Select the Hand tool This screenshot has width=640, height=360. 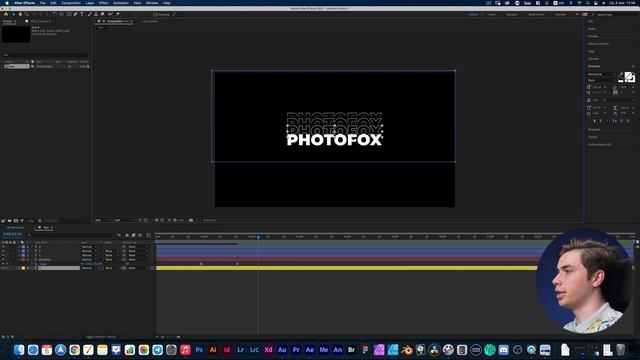tap(20, 14)
